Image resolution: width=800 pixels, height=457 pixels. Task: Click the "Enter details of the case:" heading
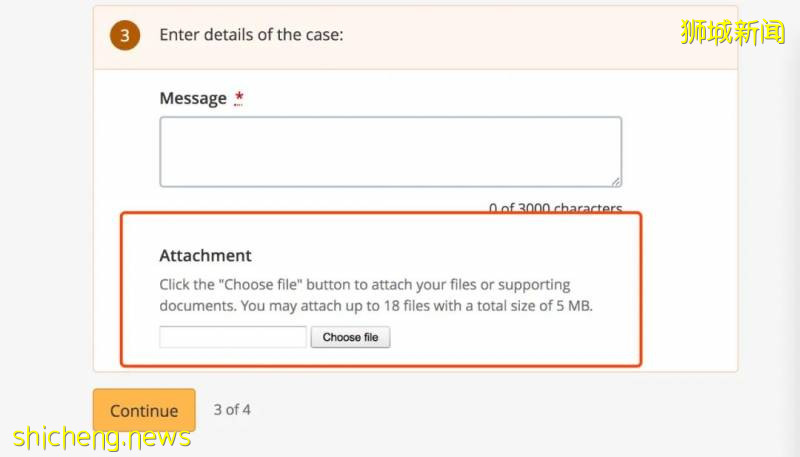coord(251,35)
